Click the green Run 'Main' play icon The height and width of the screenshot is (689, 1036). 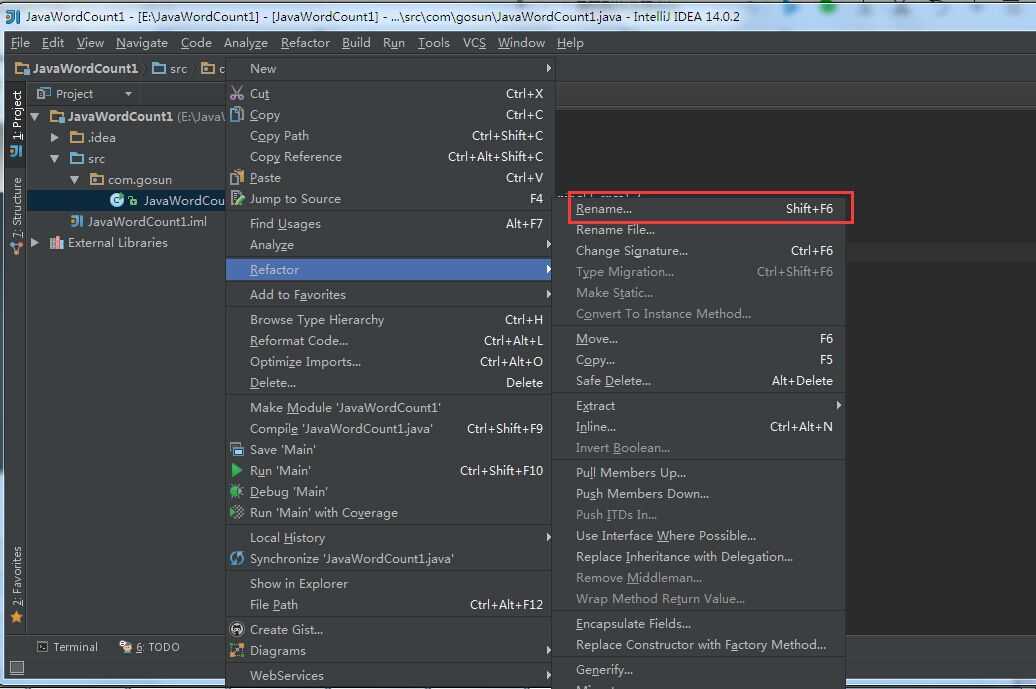point(237,470)
